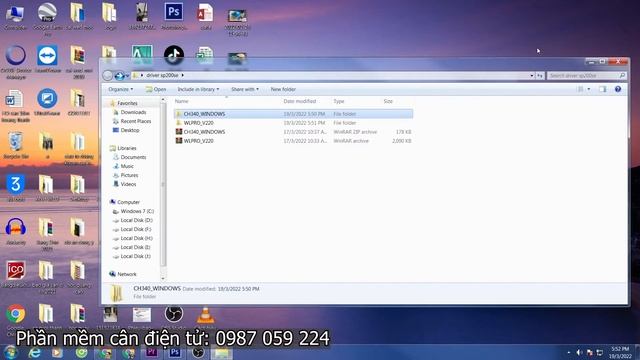The height and width of the screenshot is (360, 640).
Task: Open OBS Studio desktop shortcut
Action: (x=174, y=314)
